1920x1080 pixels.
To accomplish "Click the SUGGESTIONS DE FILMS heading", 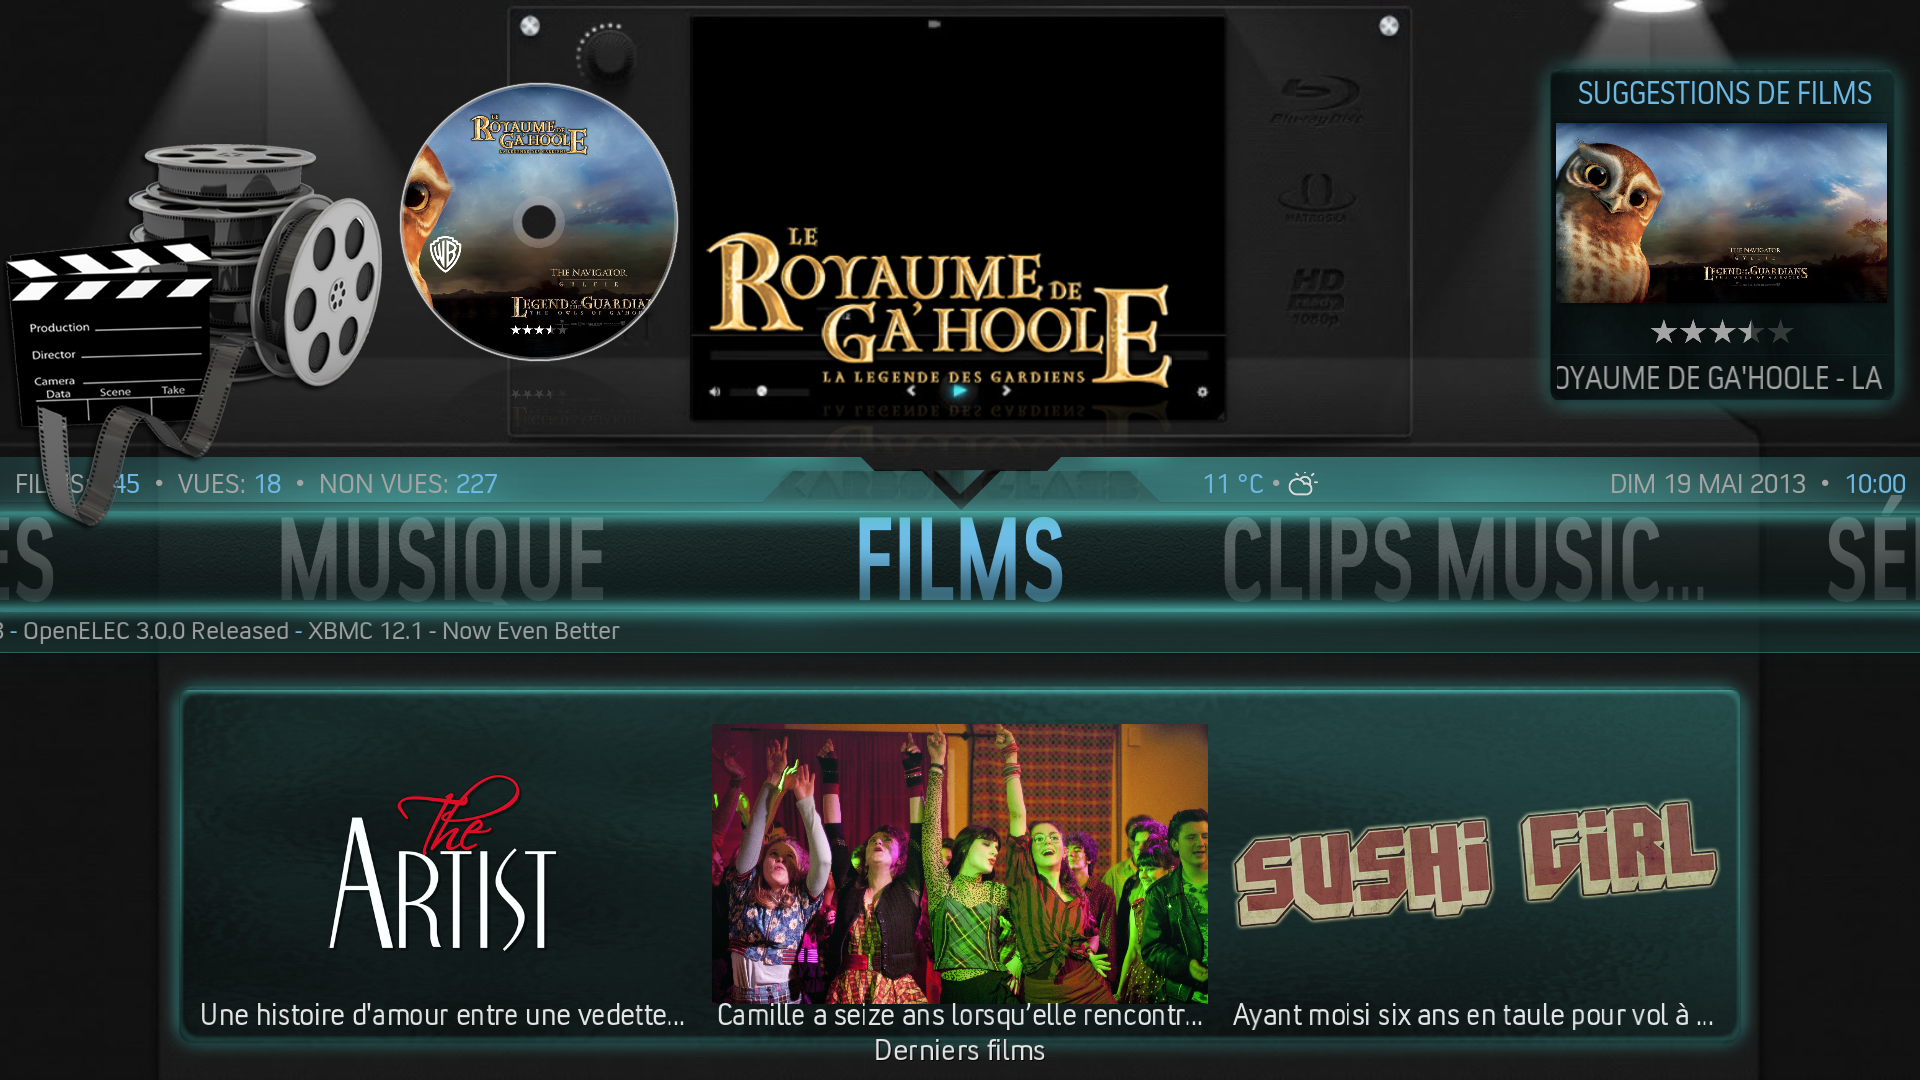I will pos(1724,93).
